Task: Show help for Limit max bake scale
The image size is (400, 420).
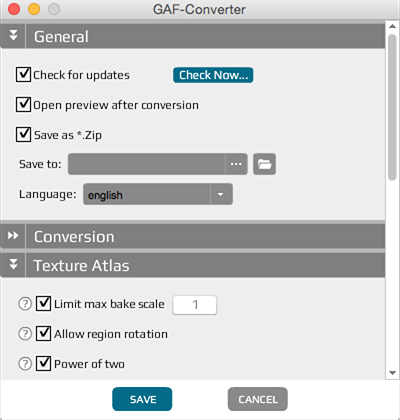Action: click(x=25, y=304)
